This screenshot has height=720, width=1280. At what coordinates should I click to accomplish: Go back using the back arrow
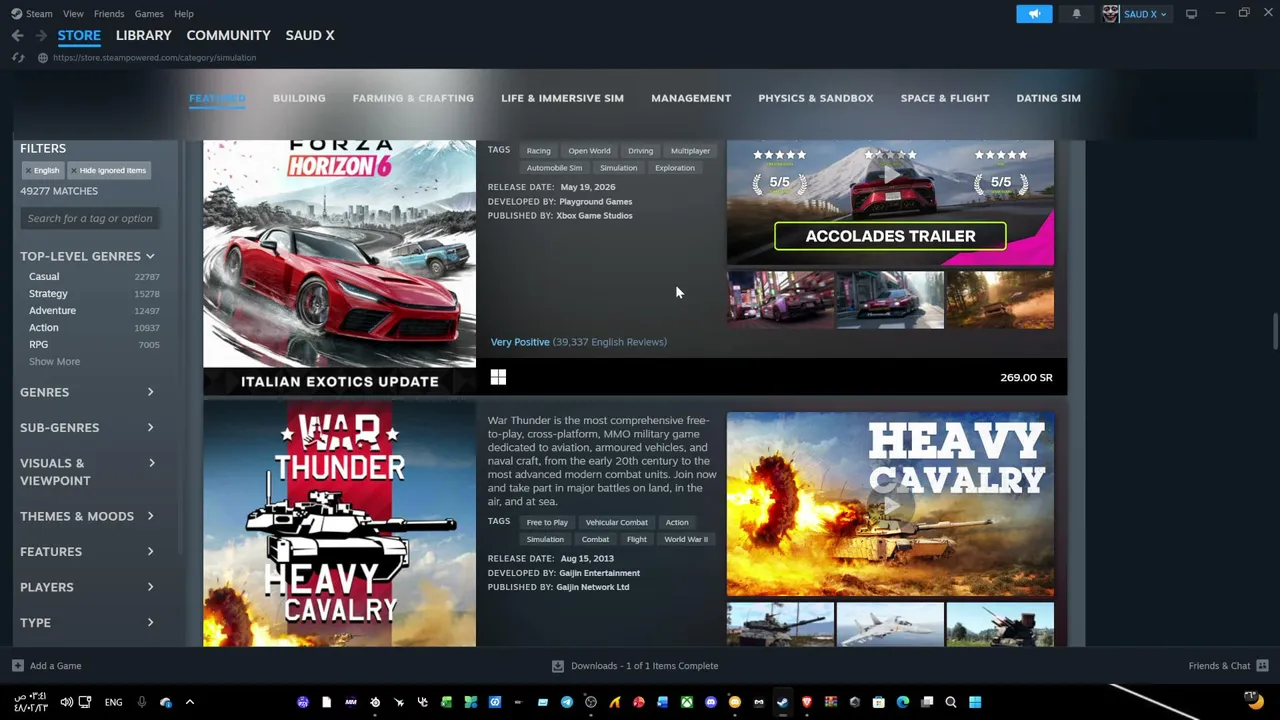click(x=17, y=35)
